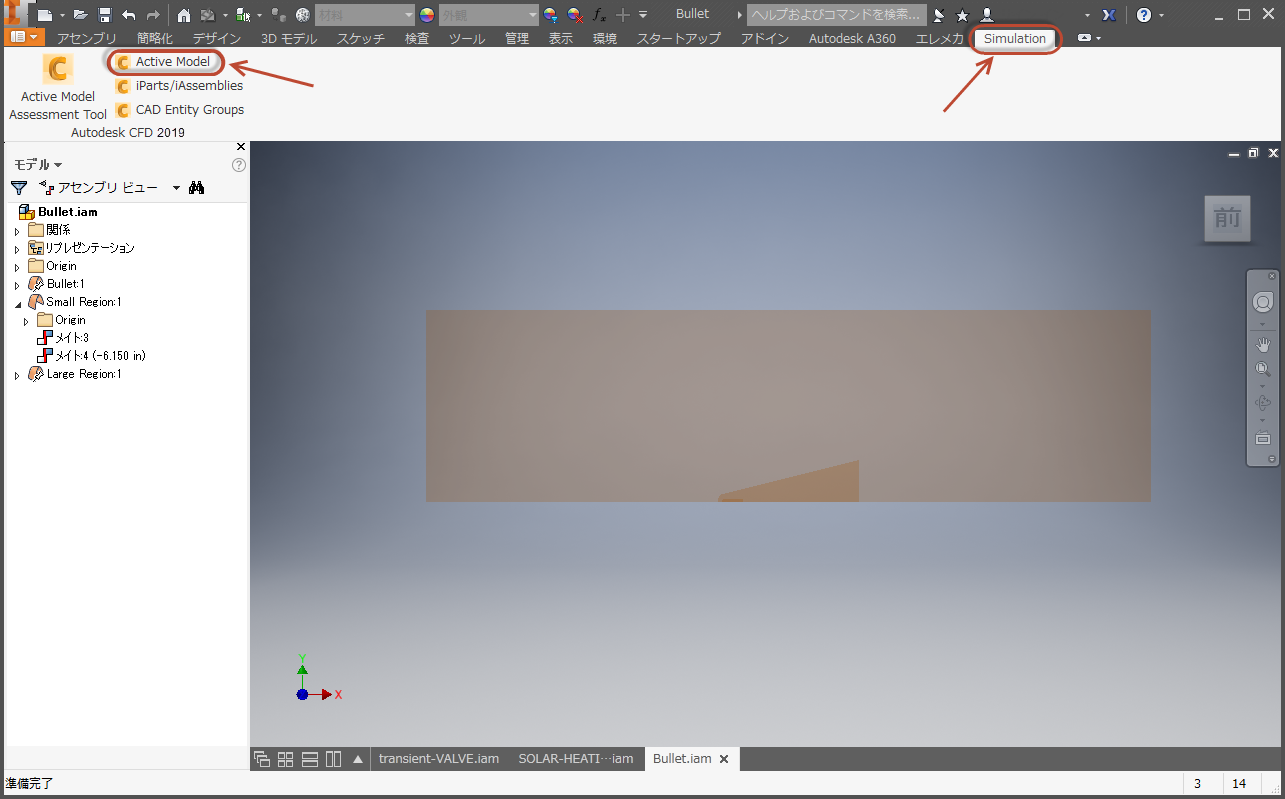
Task: Switch to the transient-VALVE.iam document tab
Action: [x=438, y=759]
